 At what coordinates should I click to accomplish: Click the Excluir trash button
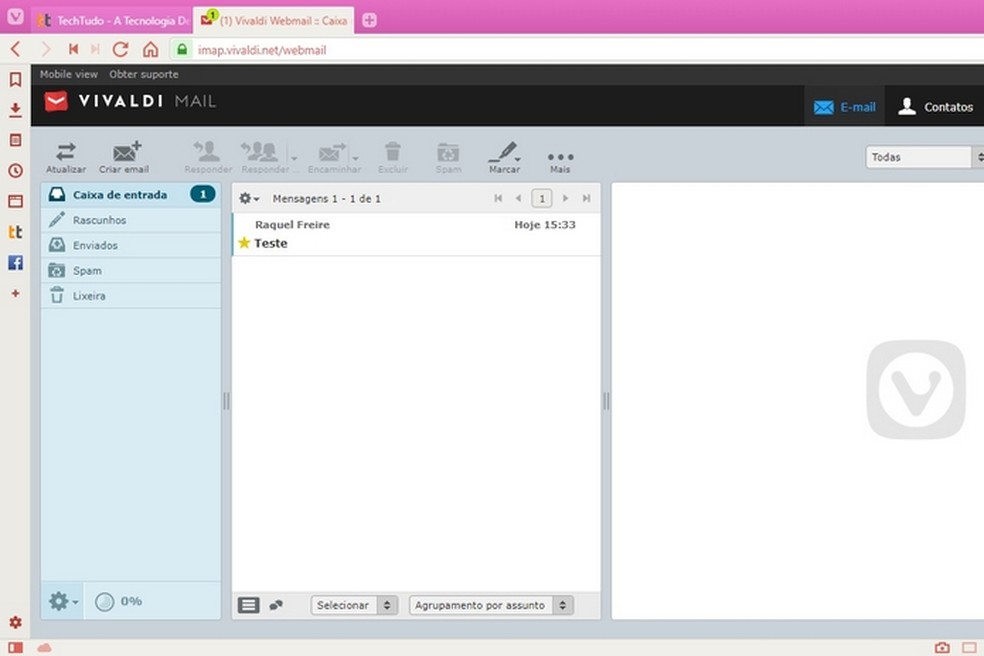(x=393, y=158)
